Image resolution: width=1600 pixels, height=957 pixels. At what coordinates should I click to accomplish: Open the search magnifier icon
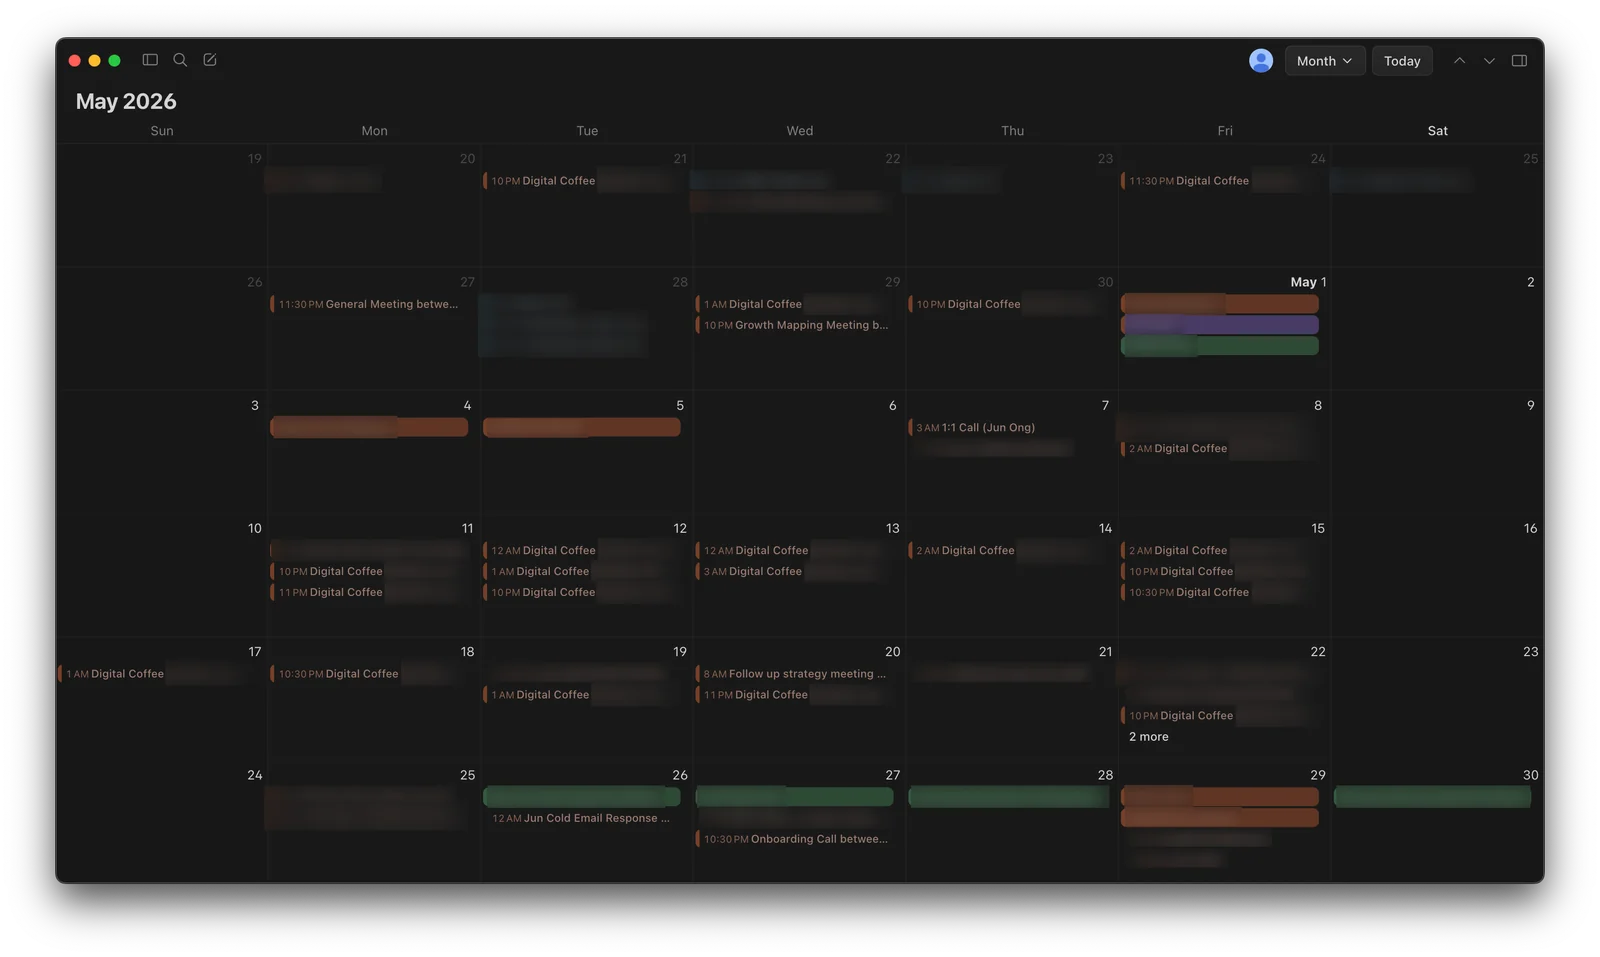(x=180, y=60)
